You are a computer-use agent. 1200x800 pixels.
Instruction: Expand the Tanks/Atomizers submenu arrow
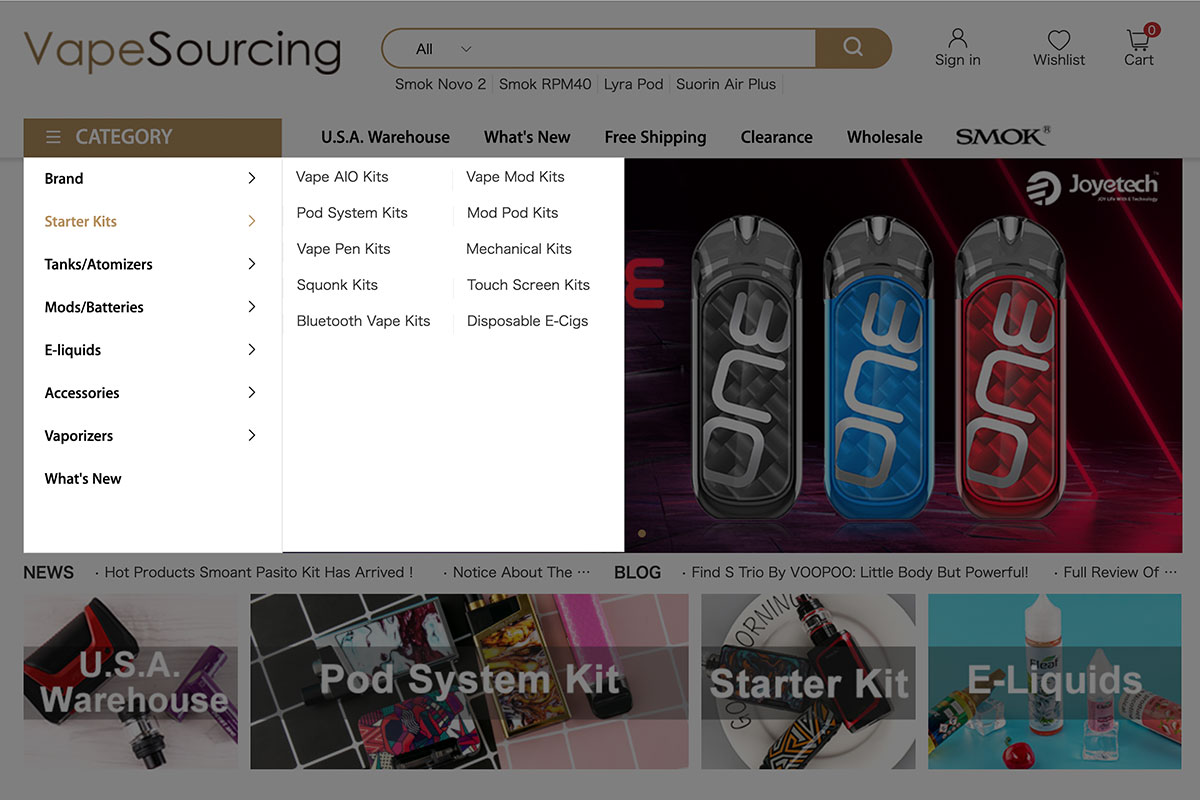point(251,264)
